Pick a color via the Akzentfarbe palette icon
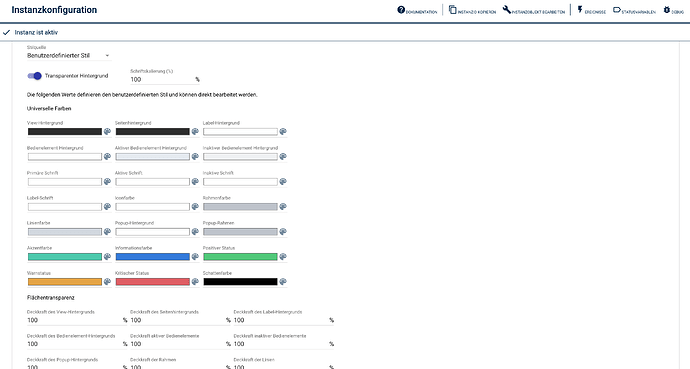690x369 pixels. 107,257
